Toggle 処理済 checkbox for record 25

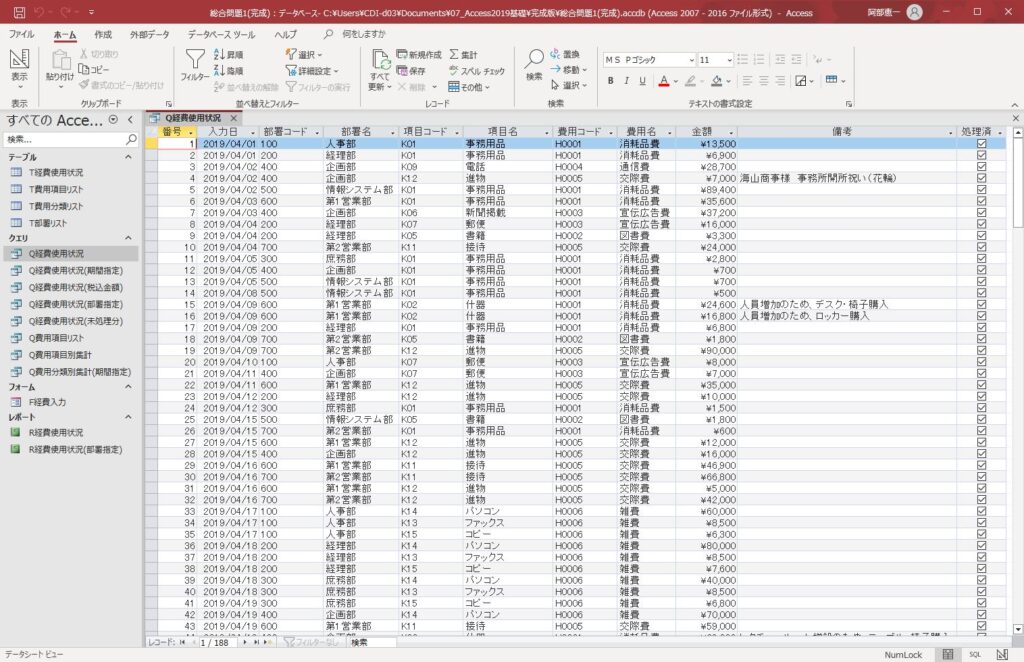[x=981, y=419]
